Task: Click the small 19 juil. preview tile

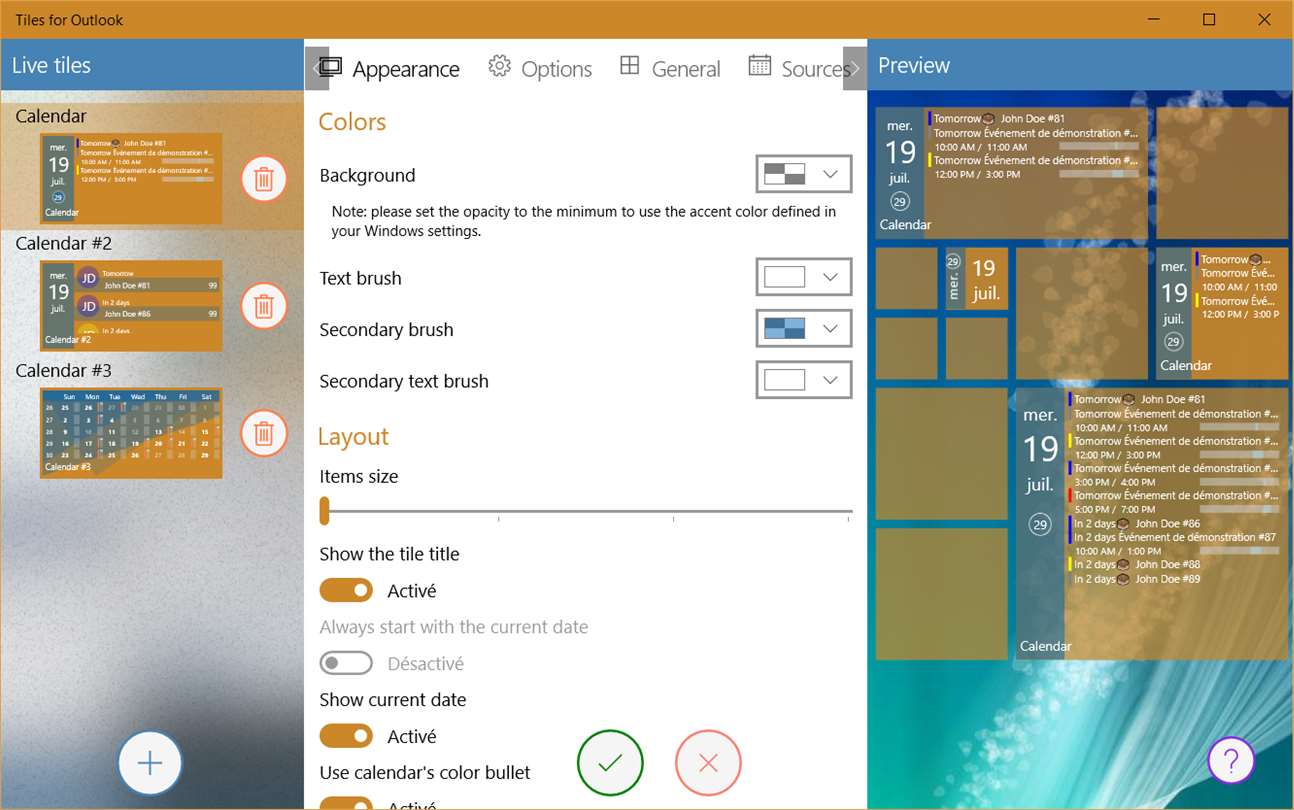Action: 977,279
